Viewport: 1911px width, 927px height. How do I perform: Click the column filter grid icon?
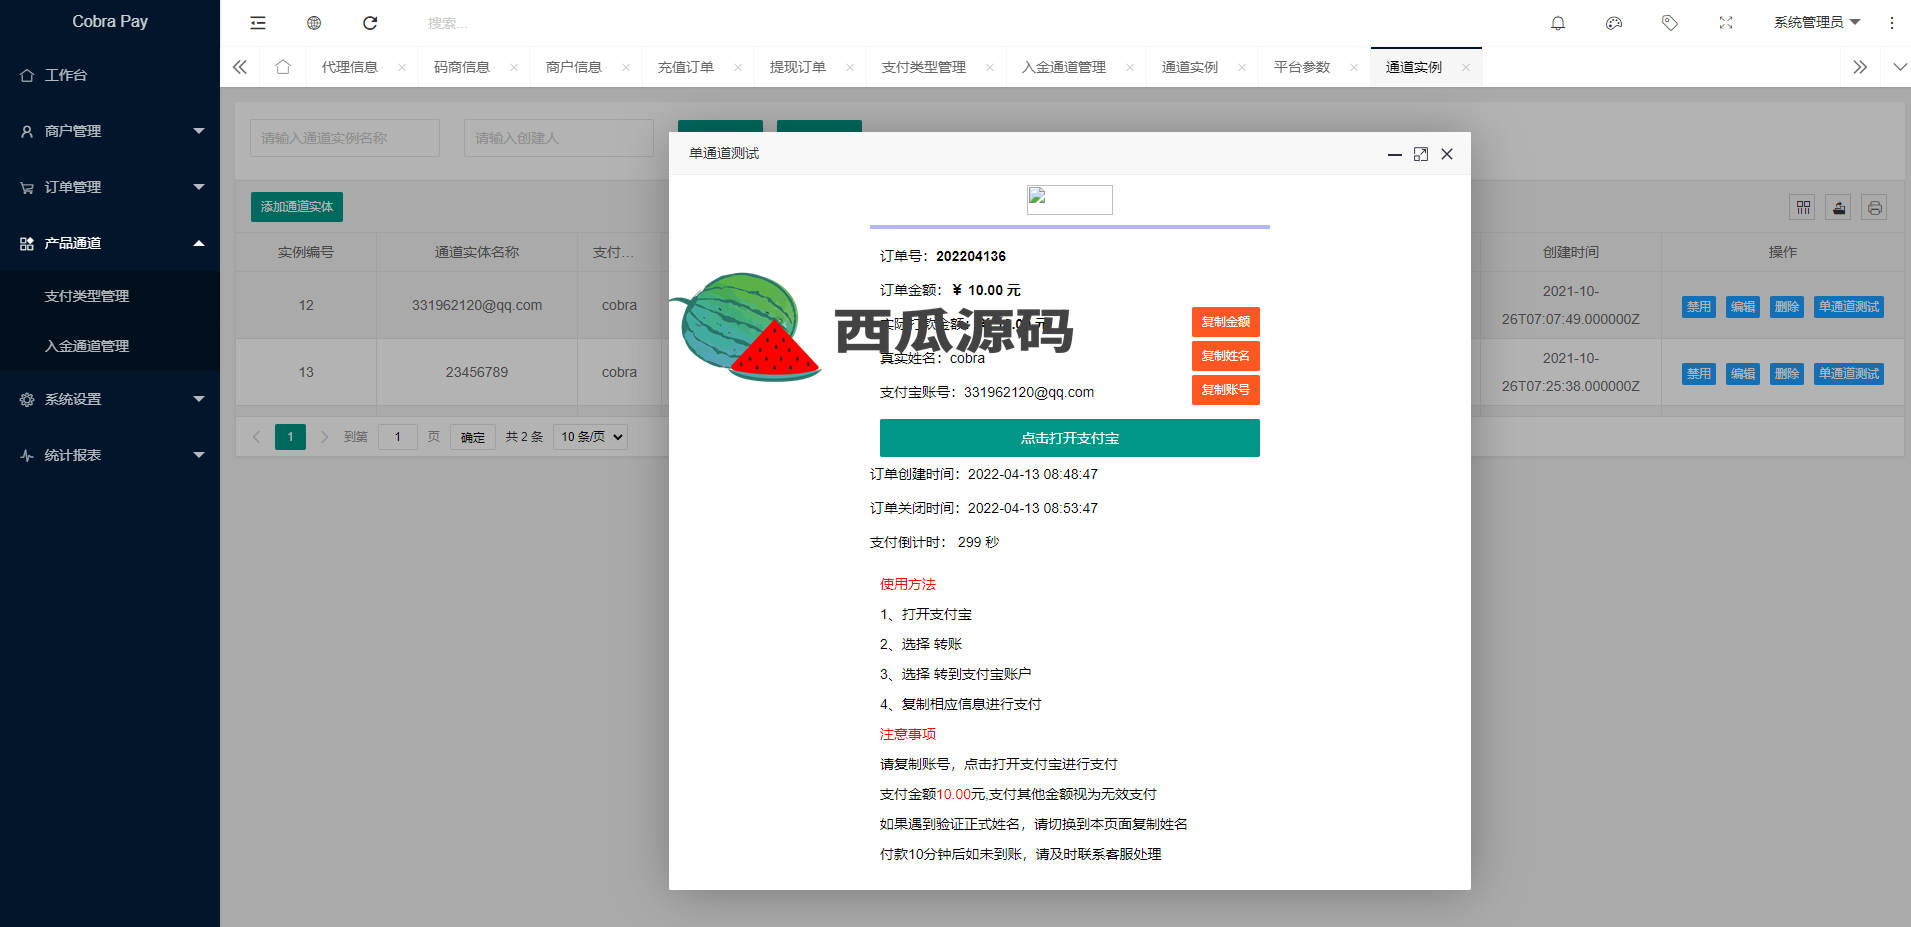coord(1803,207)
